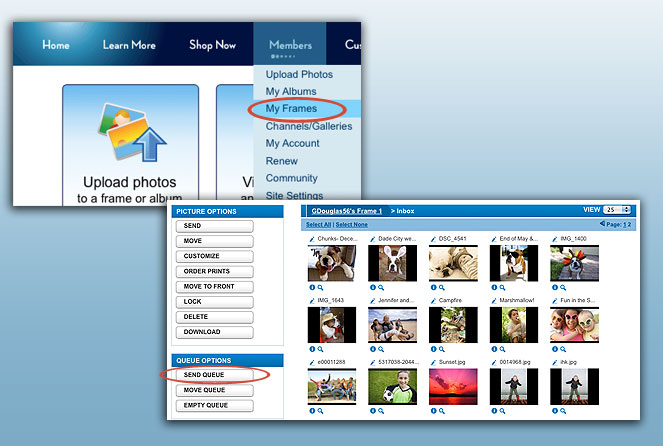Click the LOCK button
663x446 pixels.
coord(215,302)
